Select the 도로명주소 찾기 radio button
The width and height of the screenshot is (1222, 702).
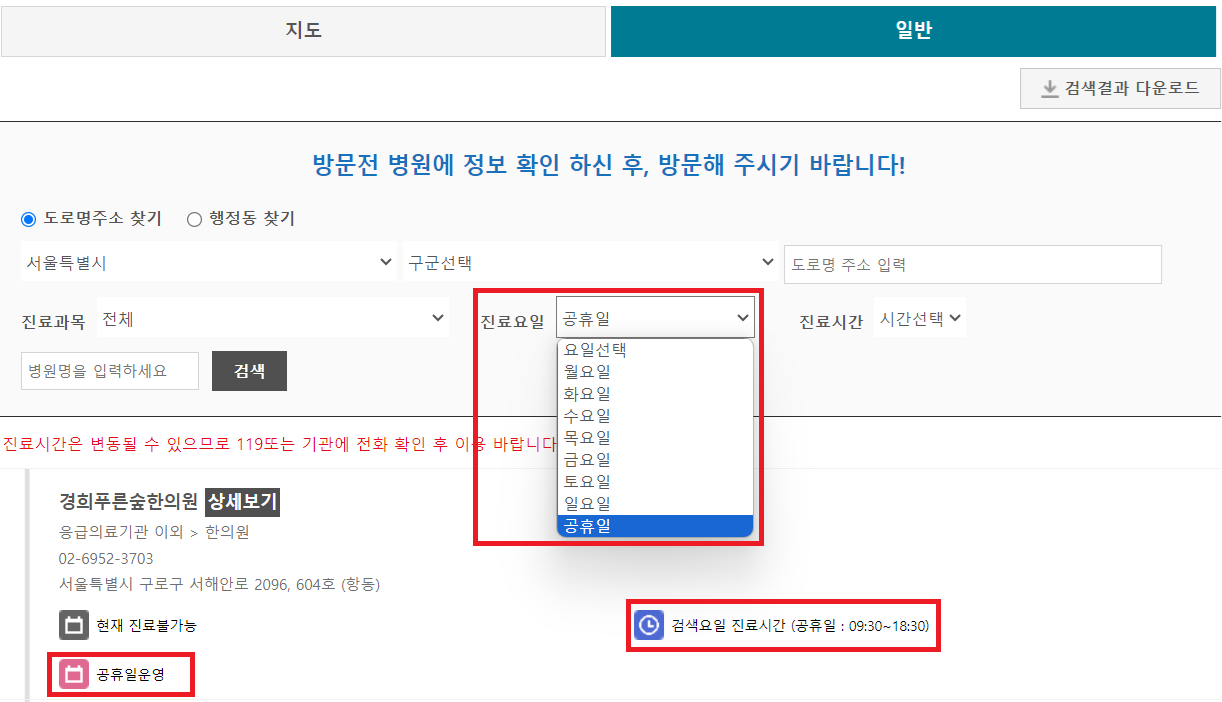click(x=26, y=219)
